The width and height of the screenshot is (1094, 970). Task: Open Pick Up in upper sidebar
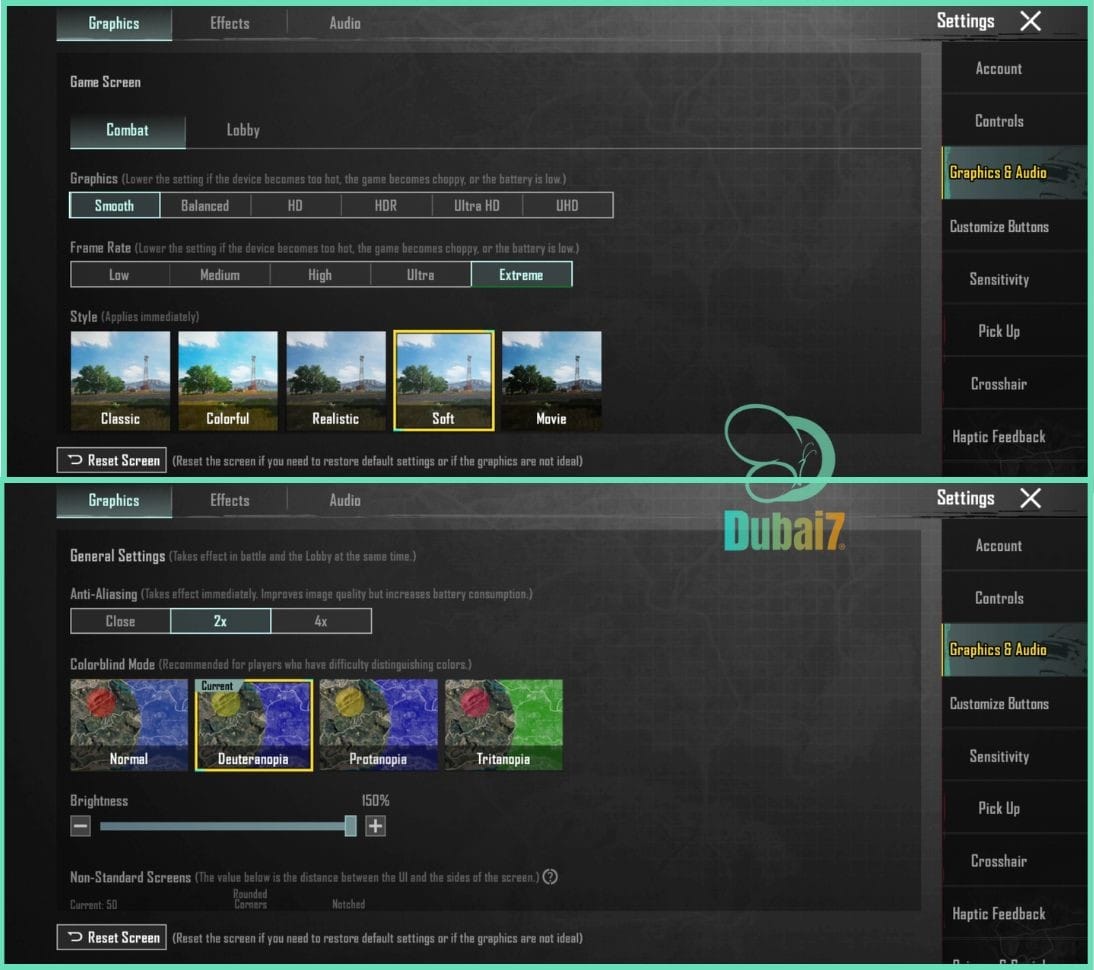click(x=1014, y=331)
